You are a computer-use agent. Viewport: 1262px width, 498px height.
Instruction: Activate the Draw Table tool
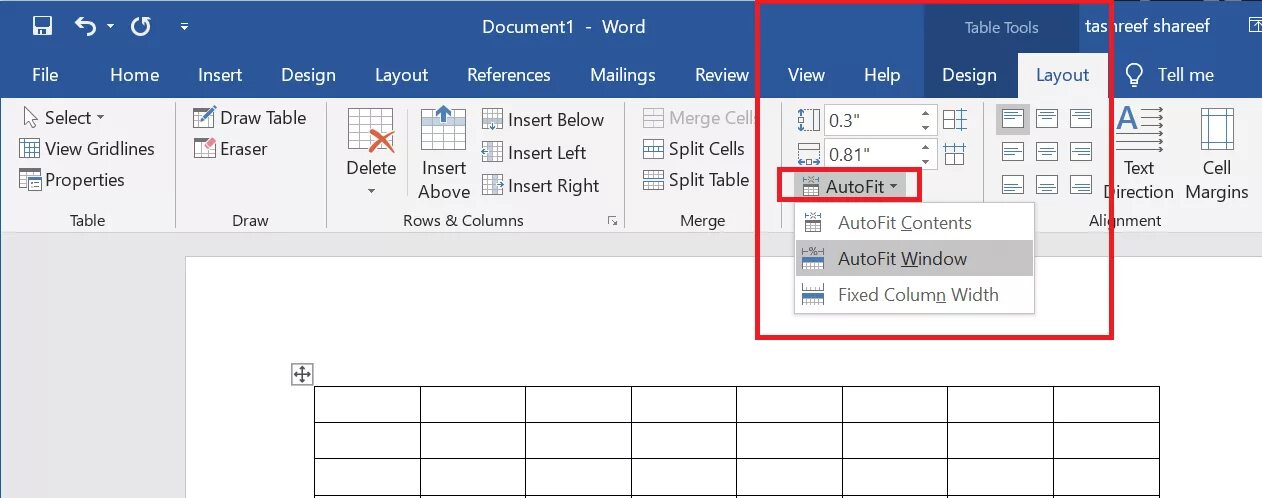pyautogui.click(x=250, y=118)
